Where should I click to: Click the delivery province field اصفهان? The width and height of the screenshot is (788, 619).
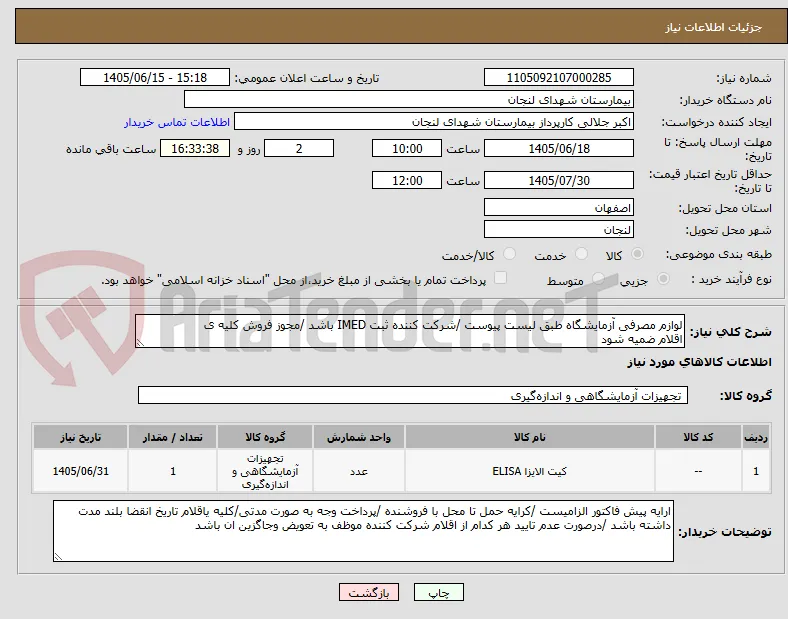[559, 208]
